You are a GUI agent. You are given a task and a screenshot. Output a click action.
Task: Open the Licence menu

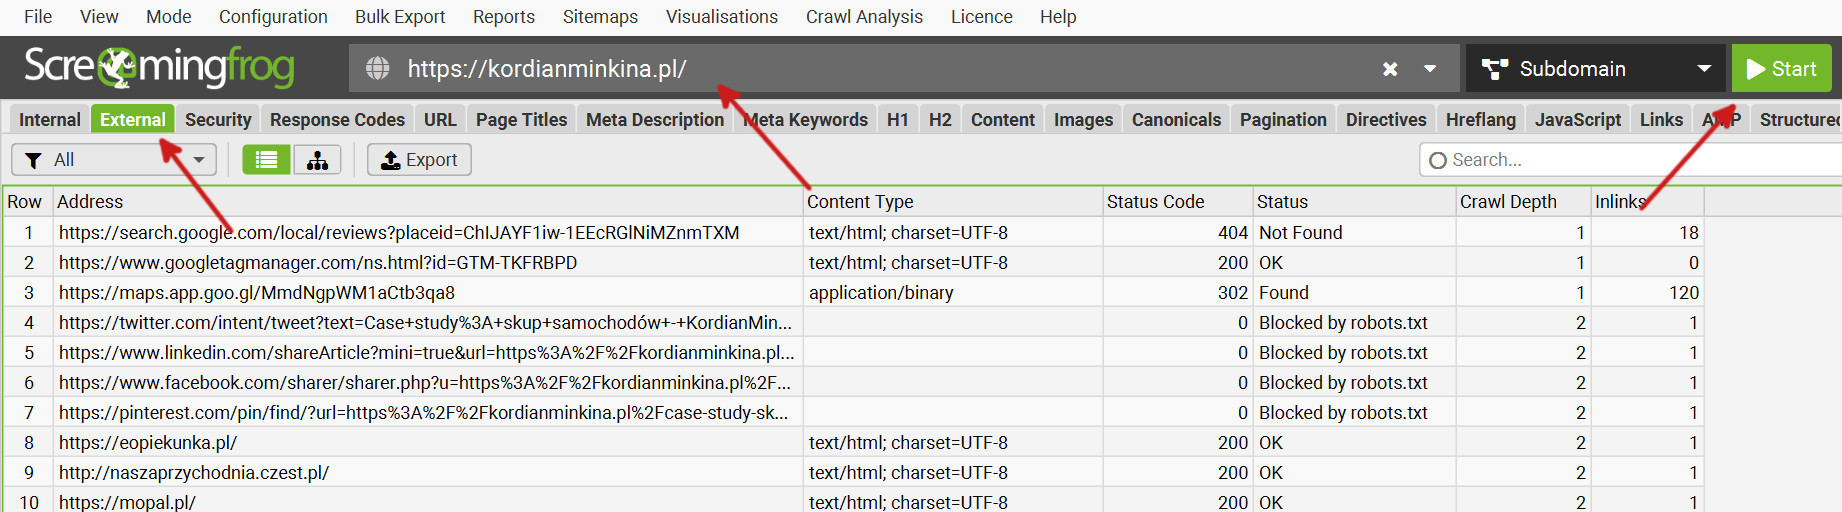tap(981, 17)
